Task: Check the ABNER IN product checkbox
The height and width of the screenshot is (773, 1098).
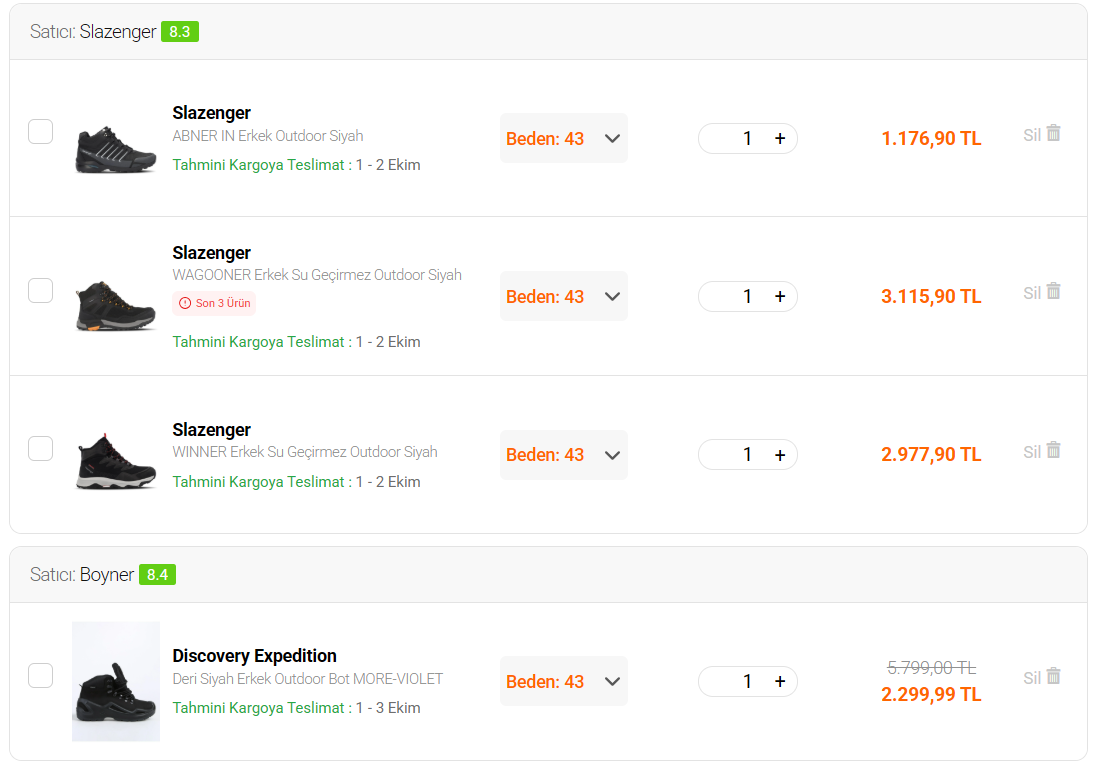Action: pos(41,132)
